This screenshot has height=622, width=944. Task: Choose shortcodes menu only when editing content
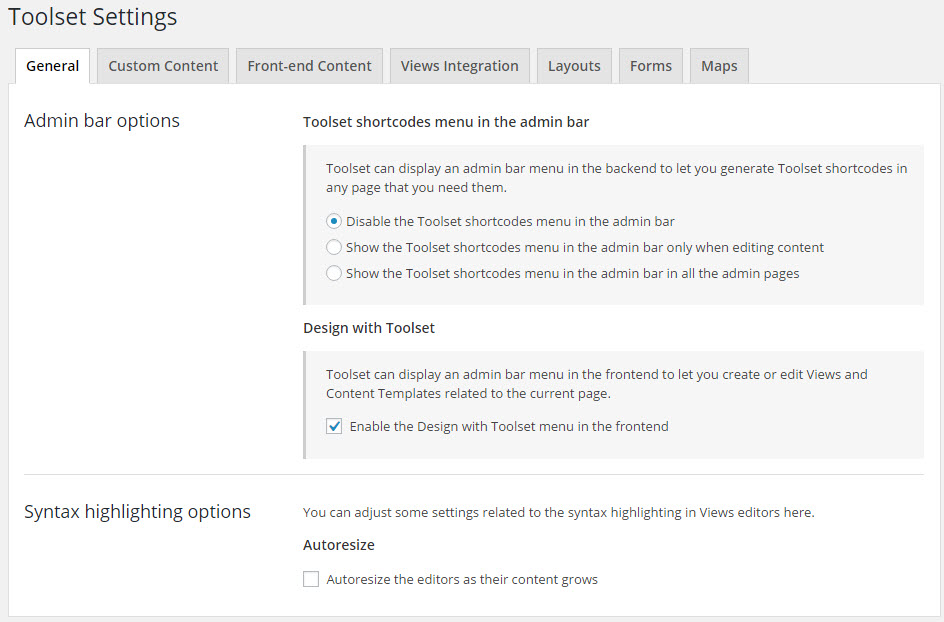tap(334, 247)
